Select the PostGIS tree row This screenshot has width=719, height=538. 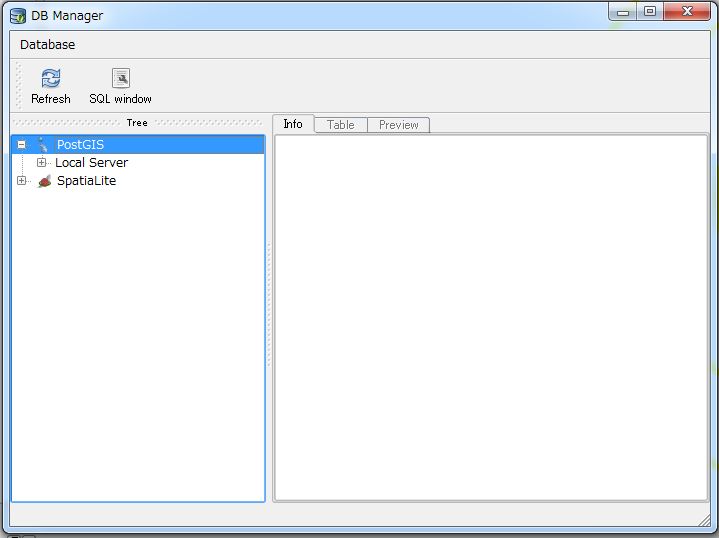(x=138, y=144)
